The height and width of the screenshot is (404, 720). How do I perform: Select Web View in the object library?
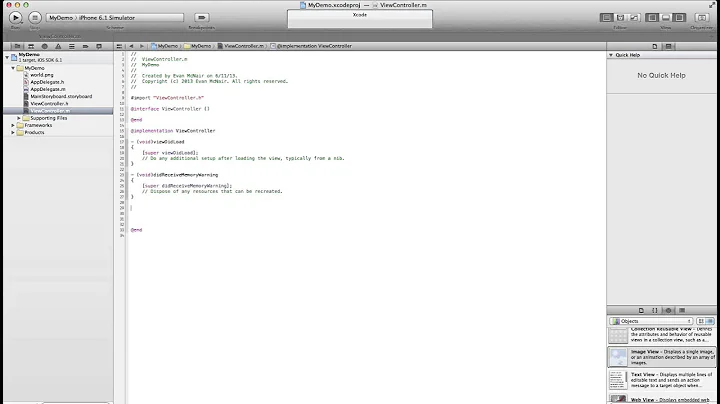pos(662,399)
